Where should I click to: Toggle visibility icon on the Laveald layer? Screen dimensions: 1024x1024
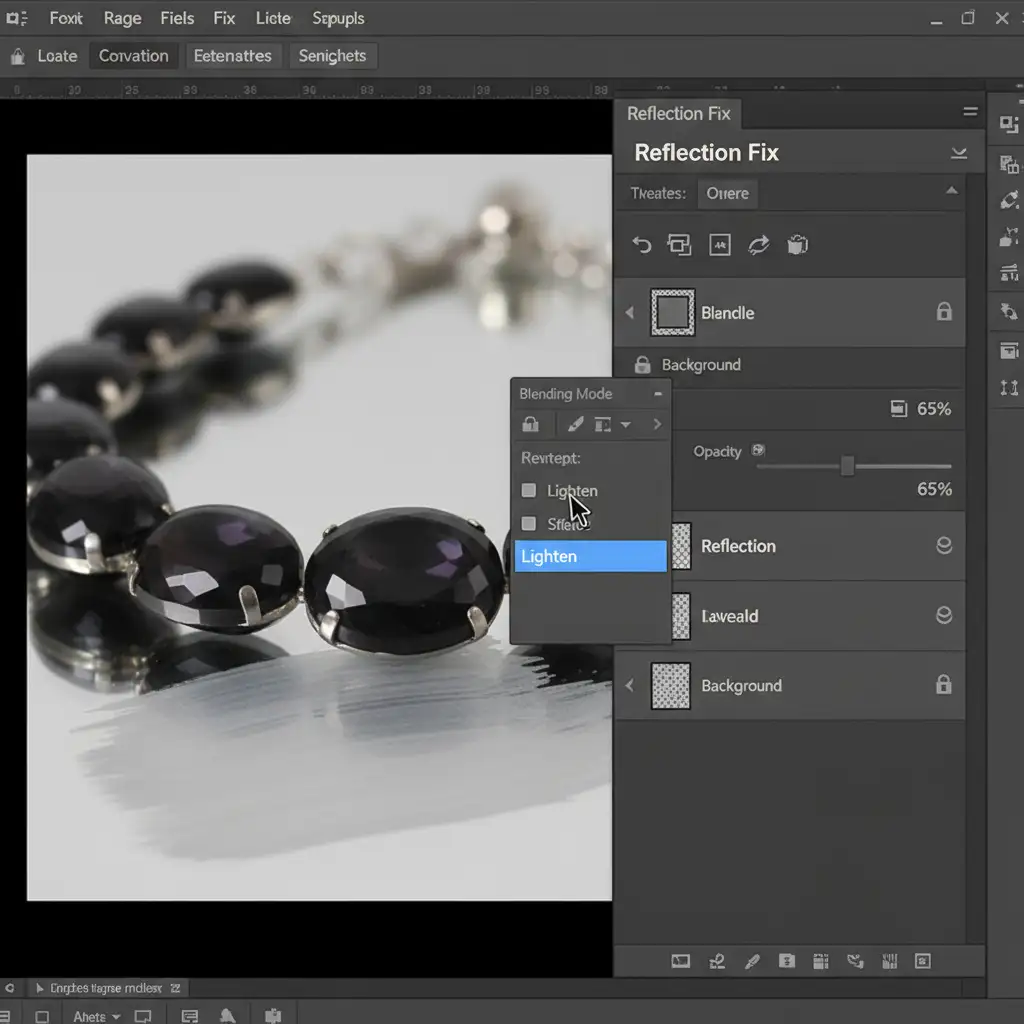click(x=943, y=616)
